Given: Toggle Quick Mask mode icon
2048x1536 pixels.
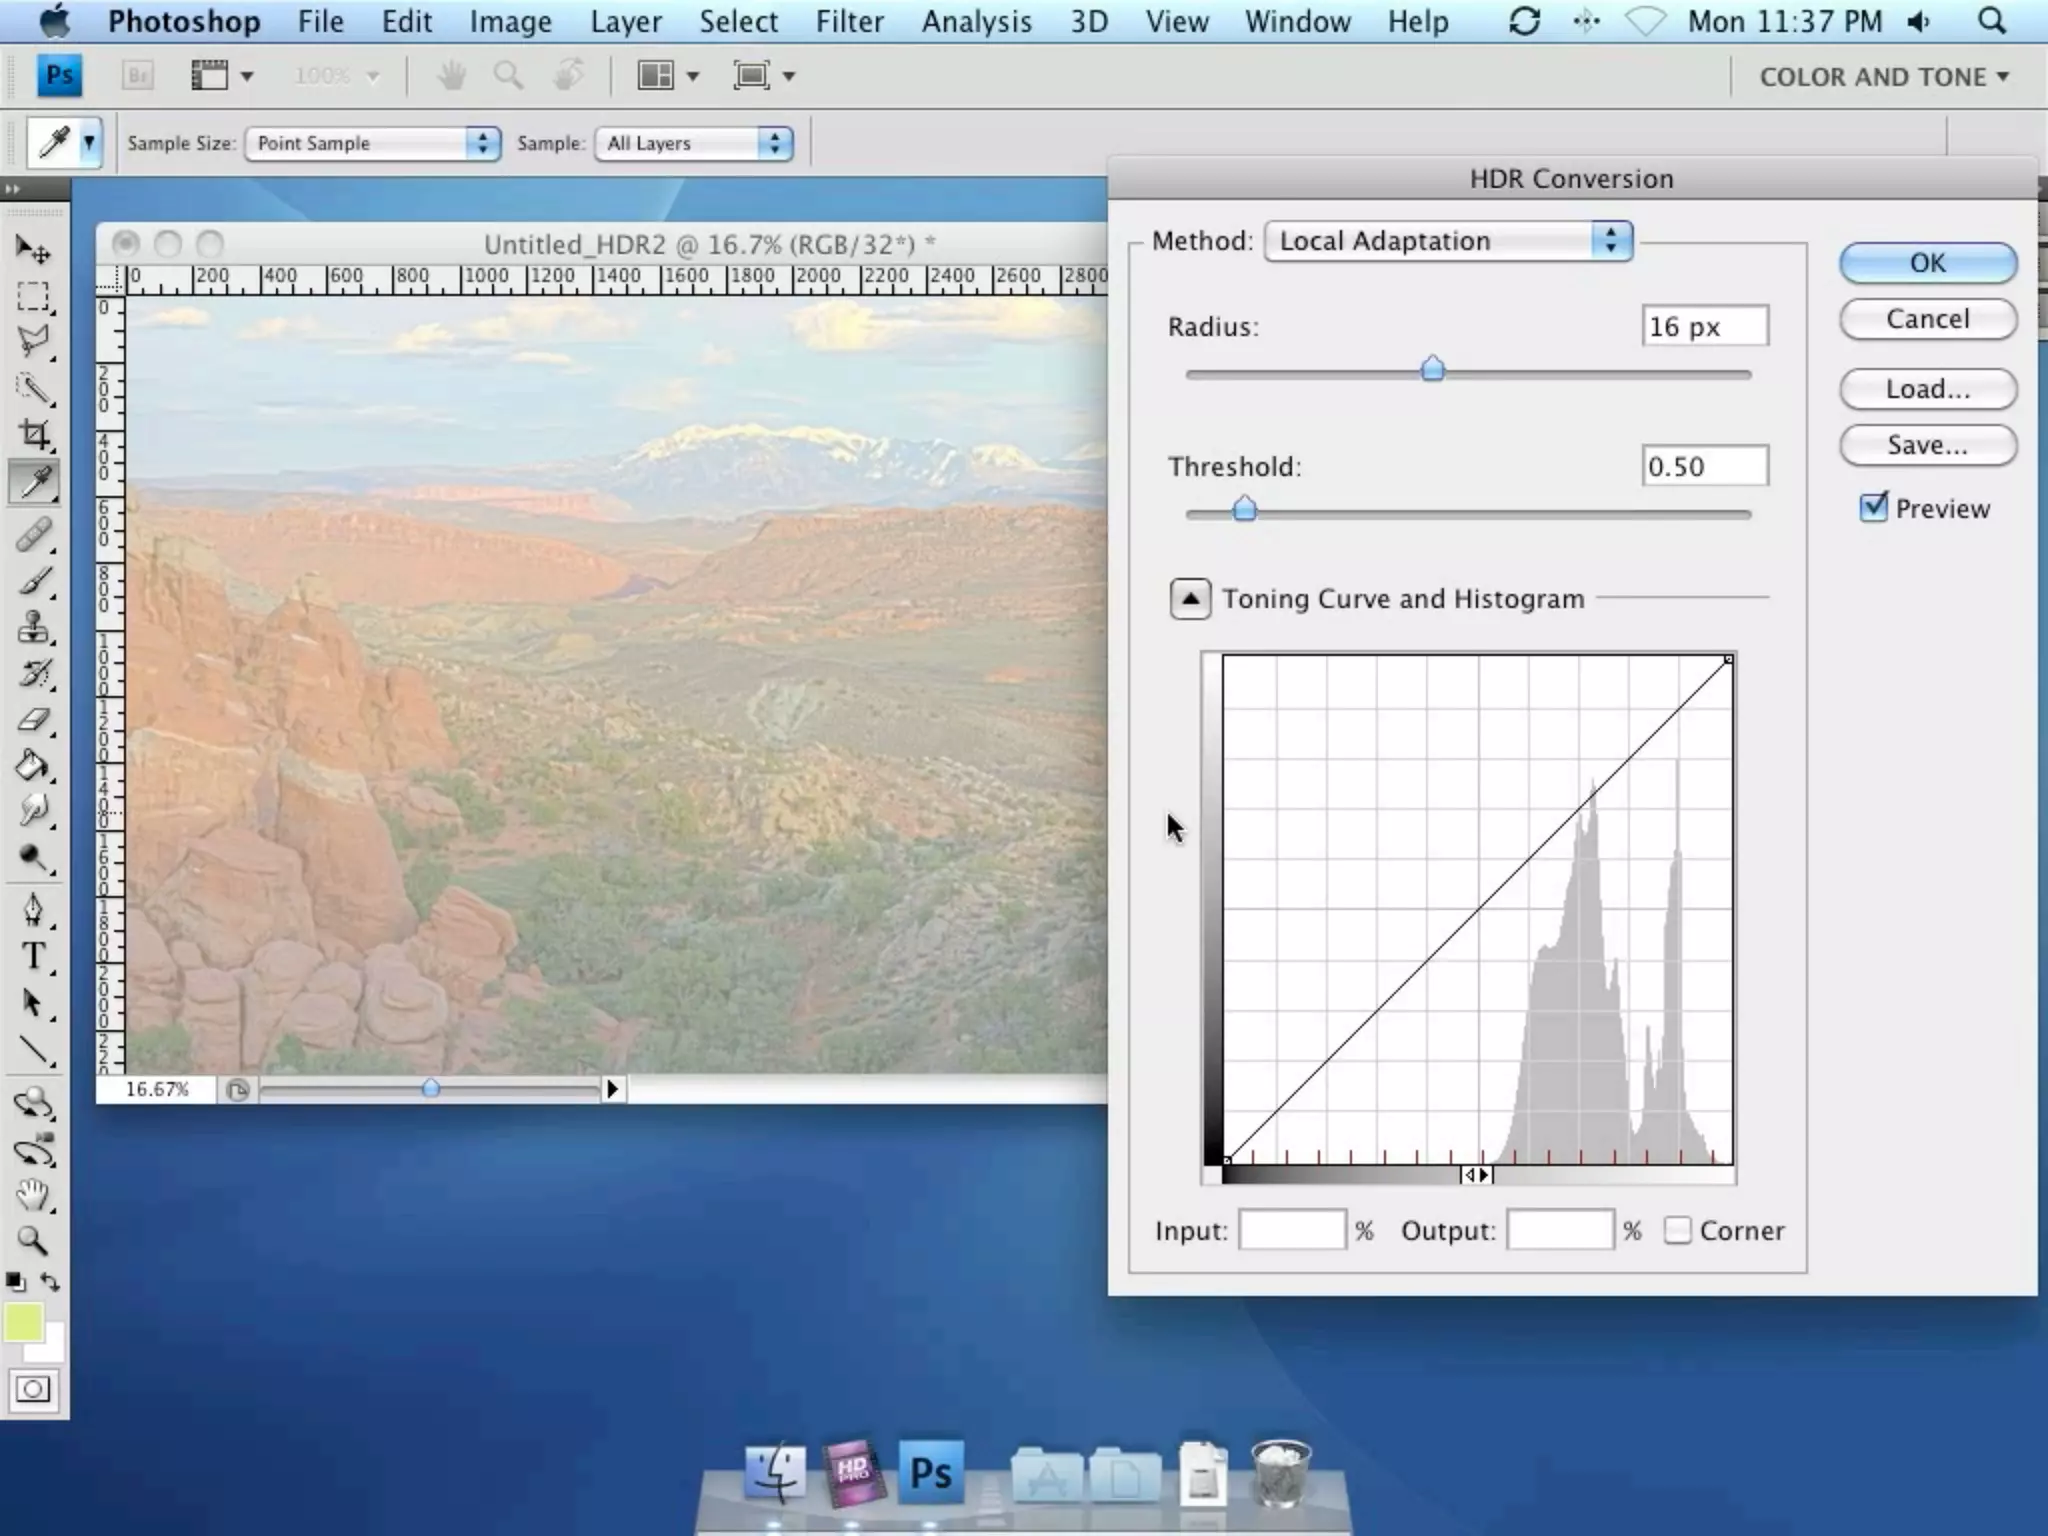Looking at the screenshot, I should tap(33, 1389).
